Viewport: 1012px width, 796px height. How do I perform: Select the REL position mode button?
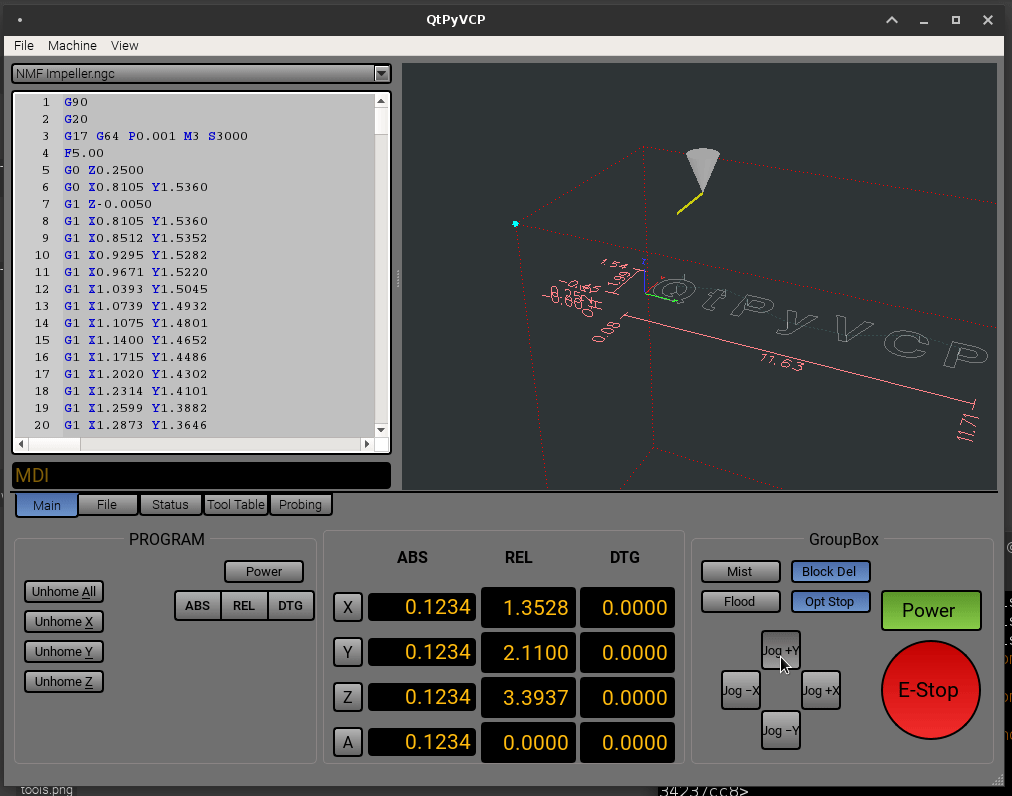pyautogui.click(x=244, y=606)
